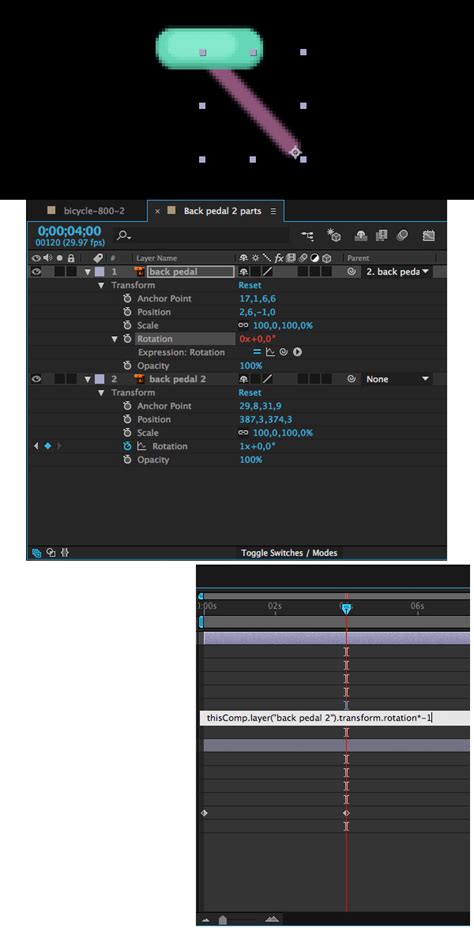Click the timeline search magnifier icon
Viewport: 474px width, 931px height.
click(123, 236)
